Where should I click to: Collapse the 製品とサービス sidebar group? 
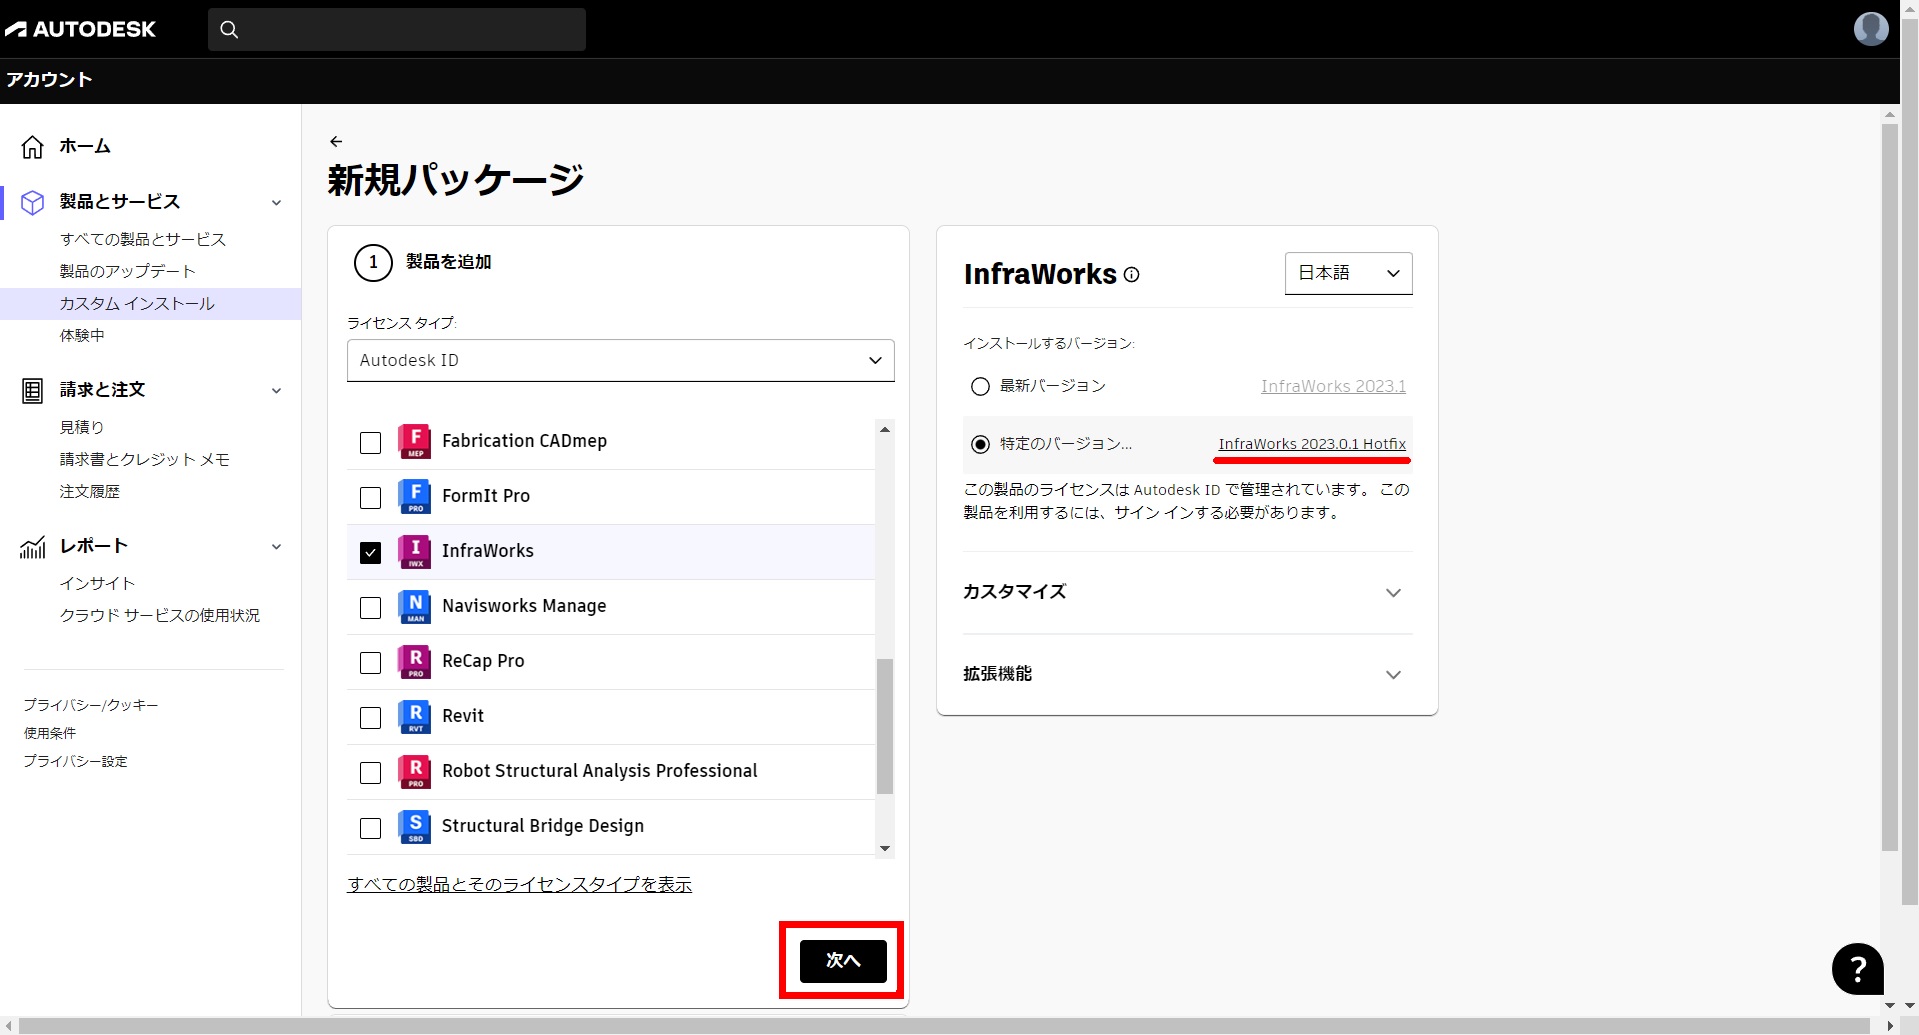click(277, 203)
